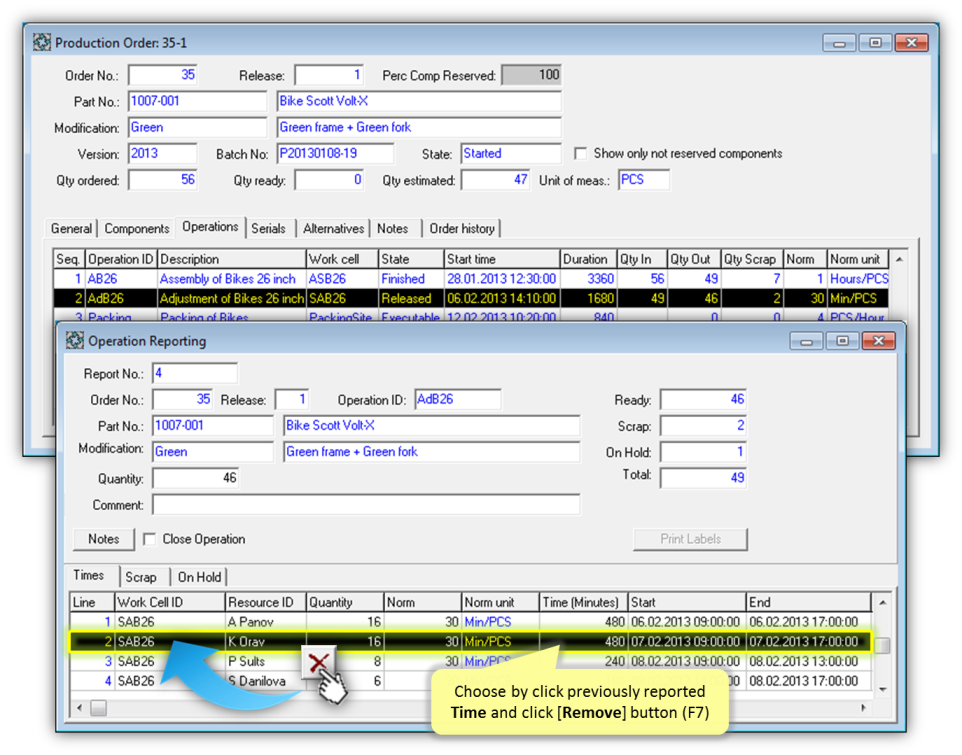Click the Comment field
The height and width of the screenshot is (755, 962).
(x=366, y=505)
